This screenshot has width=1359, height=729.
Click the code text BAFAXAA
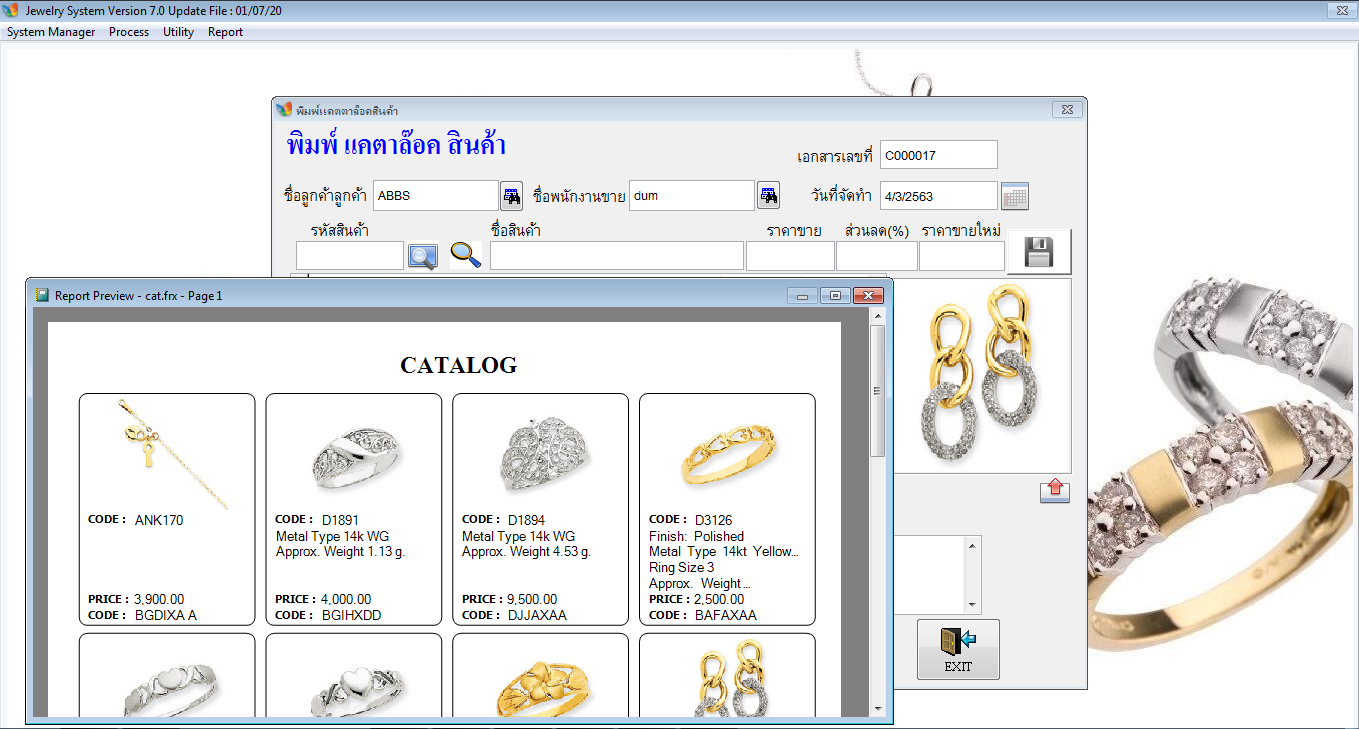click(x=725, y=616)
